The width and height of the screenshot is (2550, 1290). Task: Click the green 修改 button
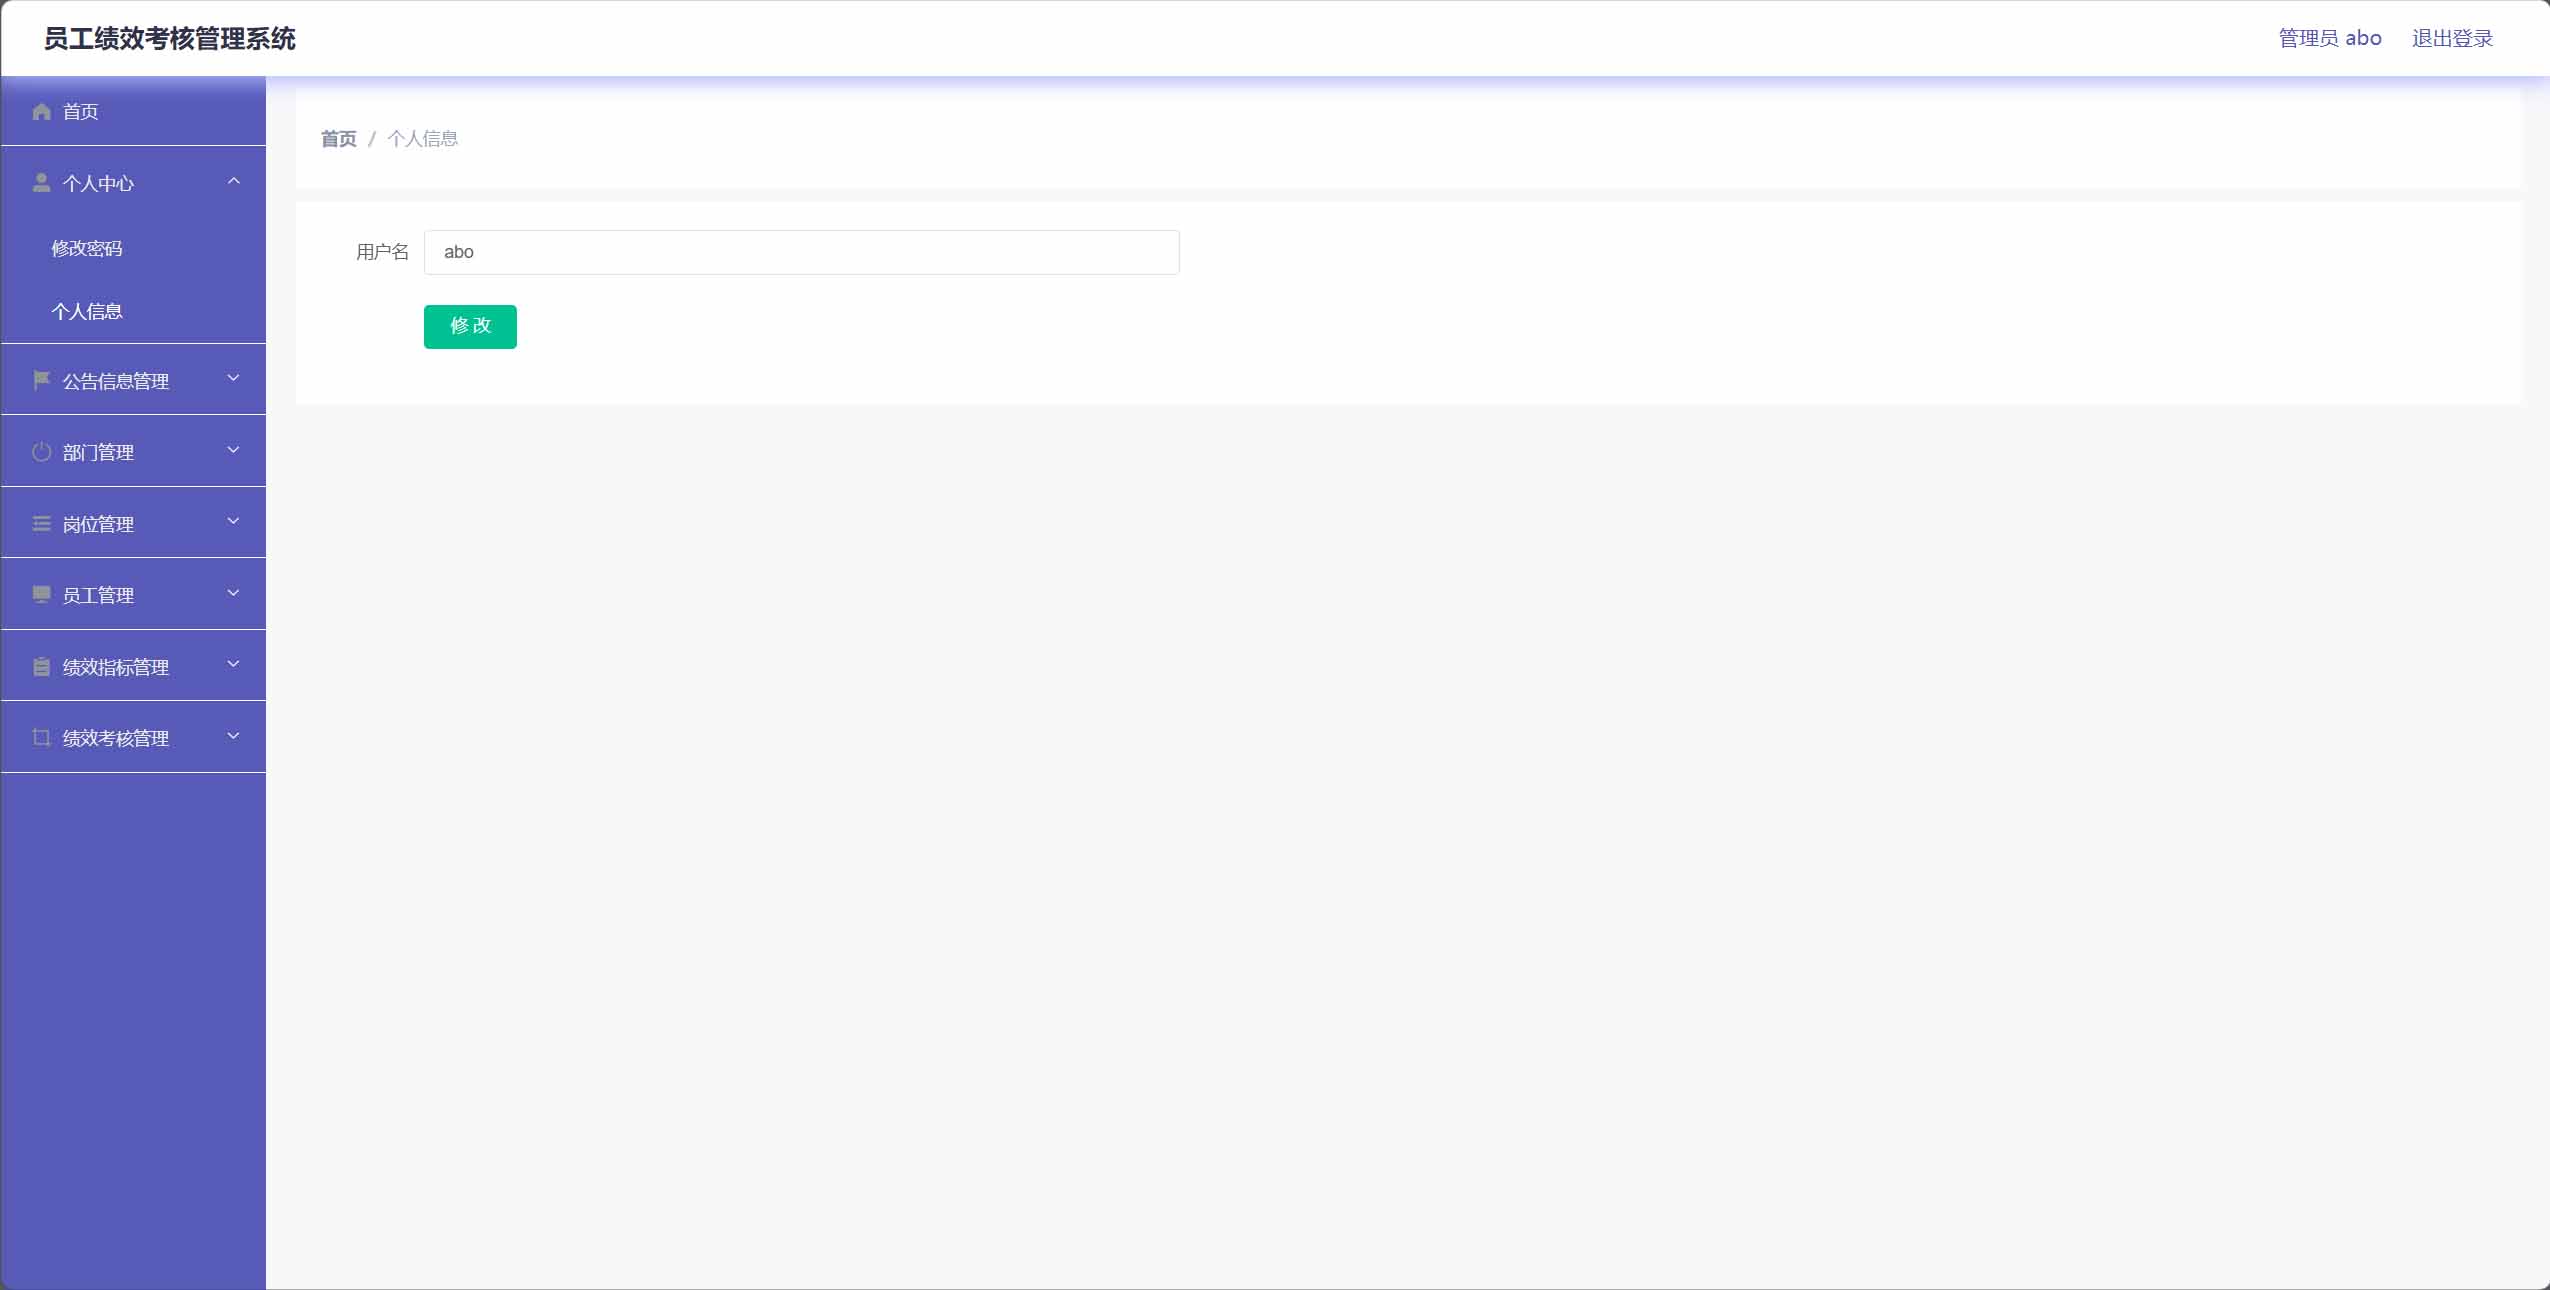click(470, 326)
